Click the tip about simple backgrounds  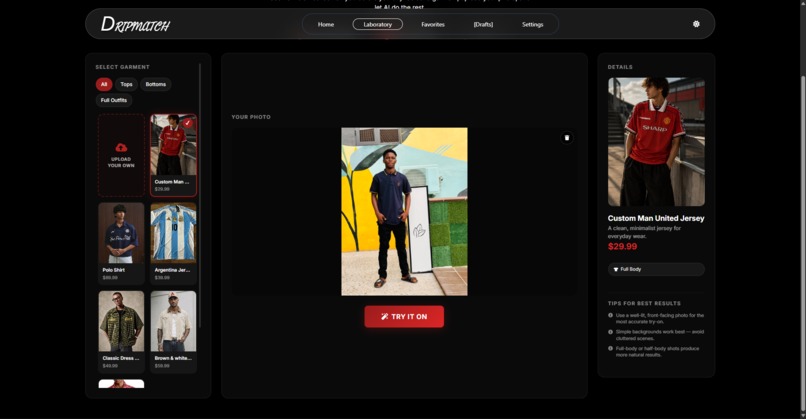pos(656,335)
